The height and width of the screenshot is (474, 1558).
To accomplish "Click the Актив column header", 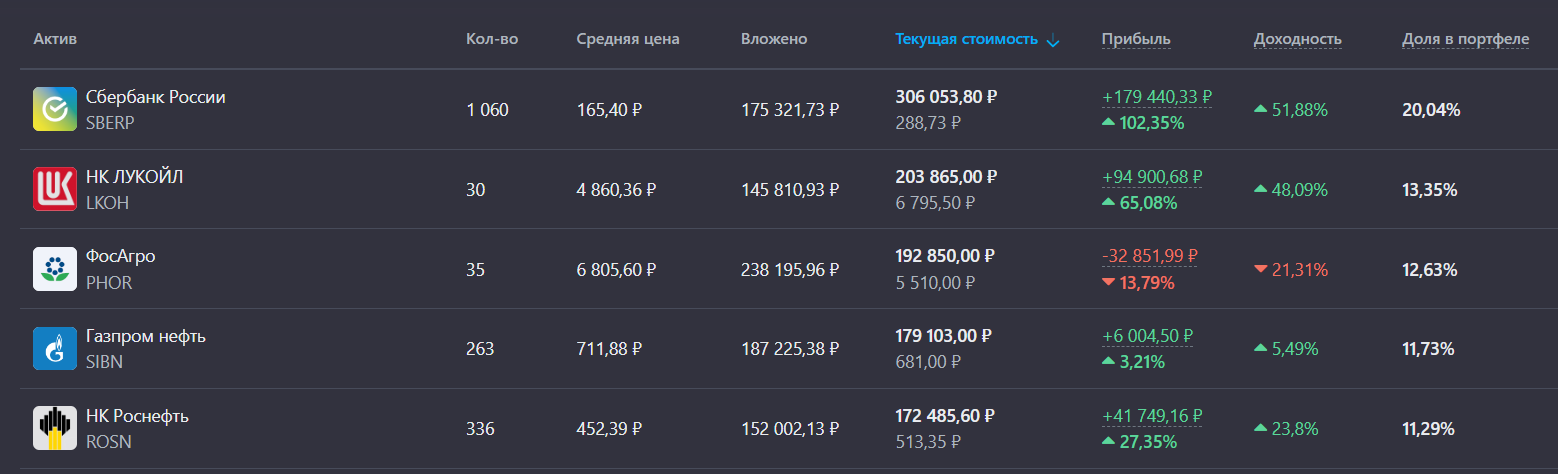I will 55,39.
